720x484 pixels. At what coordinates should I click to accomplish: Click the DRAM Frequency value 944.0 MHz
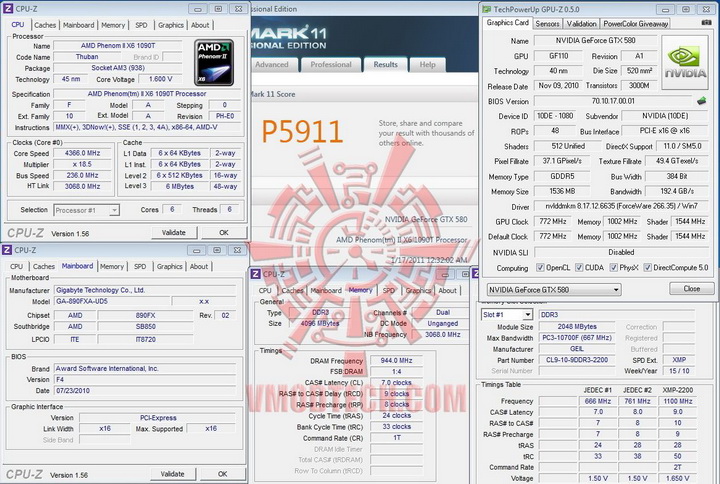pos(396,360)
